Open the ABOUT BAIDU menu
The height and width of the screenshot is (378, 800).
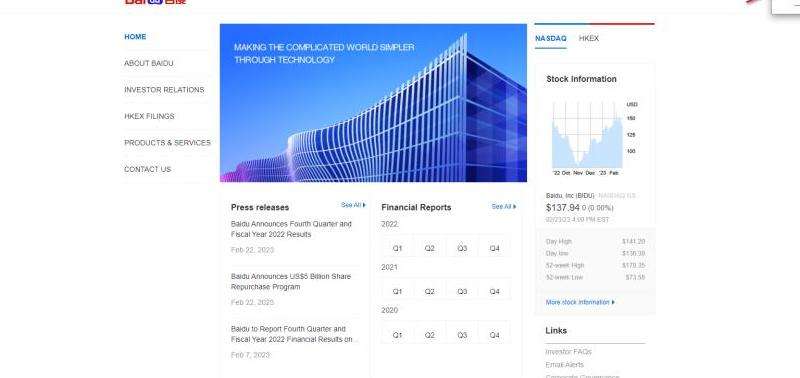coord(148,63)
